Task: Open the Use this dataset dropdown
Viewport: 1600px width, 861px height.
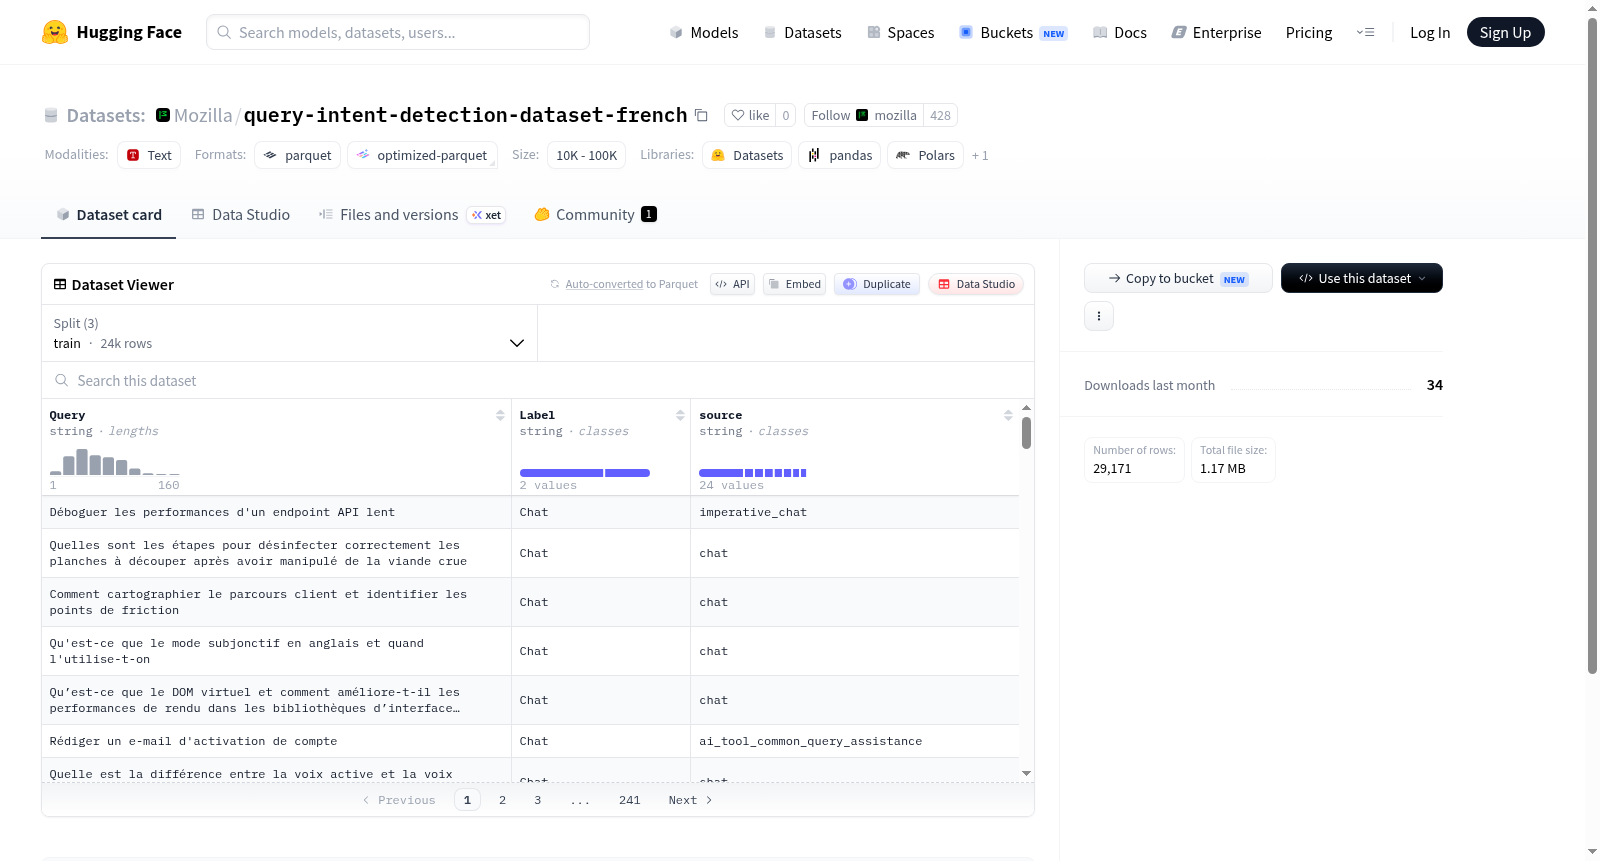Action: pos(1361,278)
